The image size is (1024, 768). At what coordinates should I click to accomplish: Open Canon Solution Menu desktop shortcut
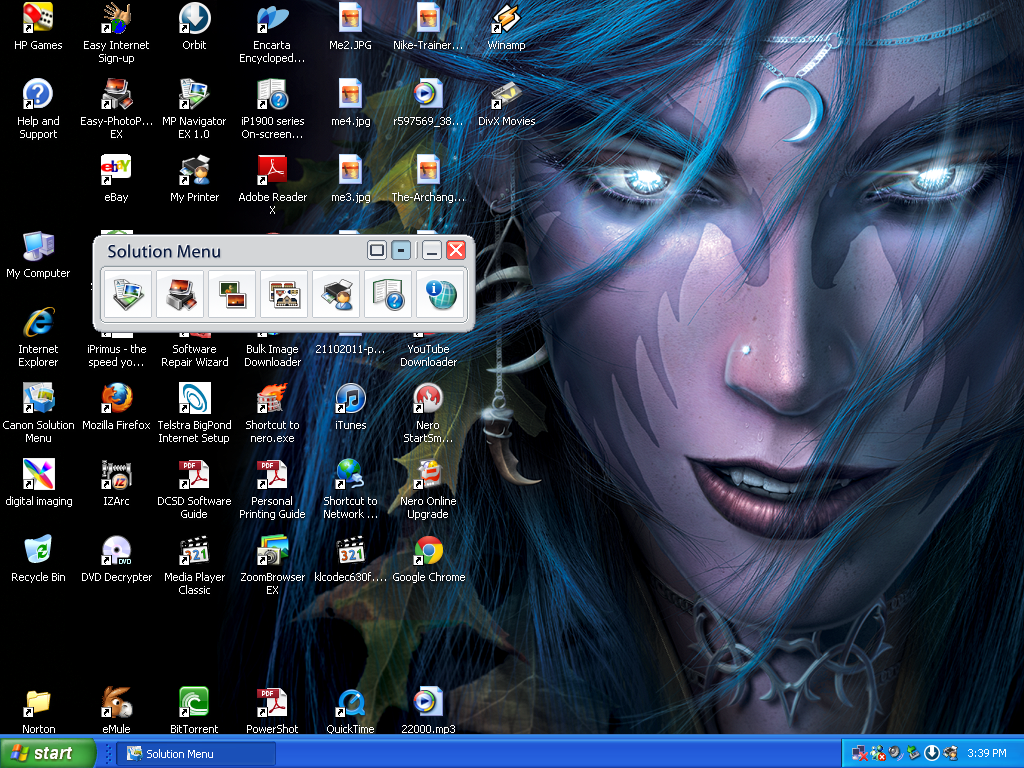tap(38, 413)
